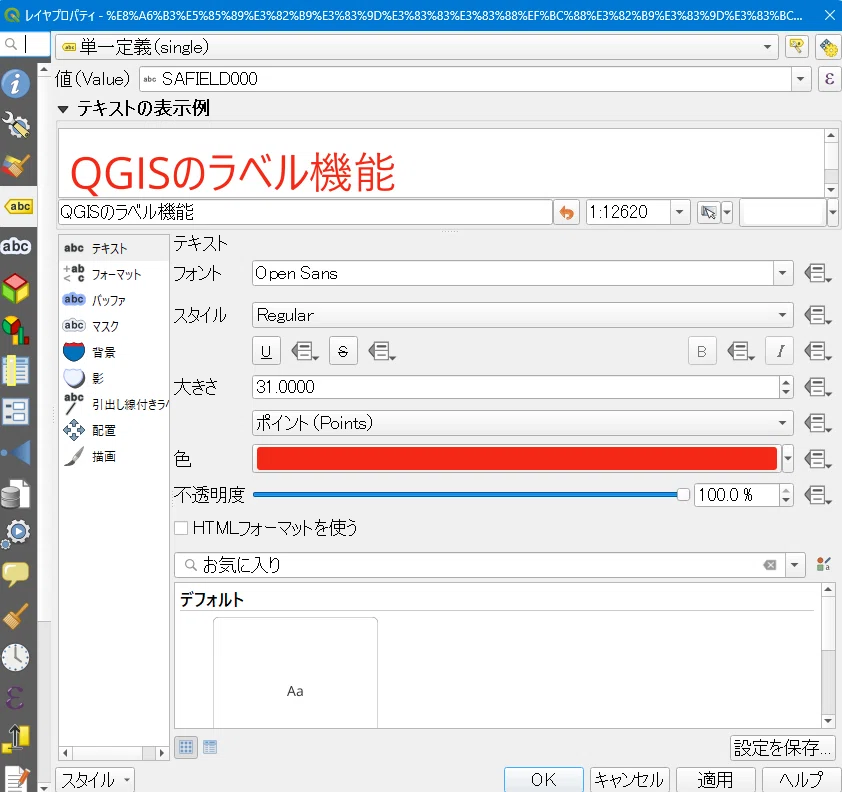Collapse the テキストの表示例 section
Screen dimensions: 842x792
63,109
